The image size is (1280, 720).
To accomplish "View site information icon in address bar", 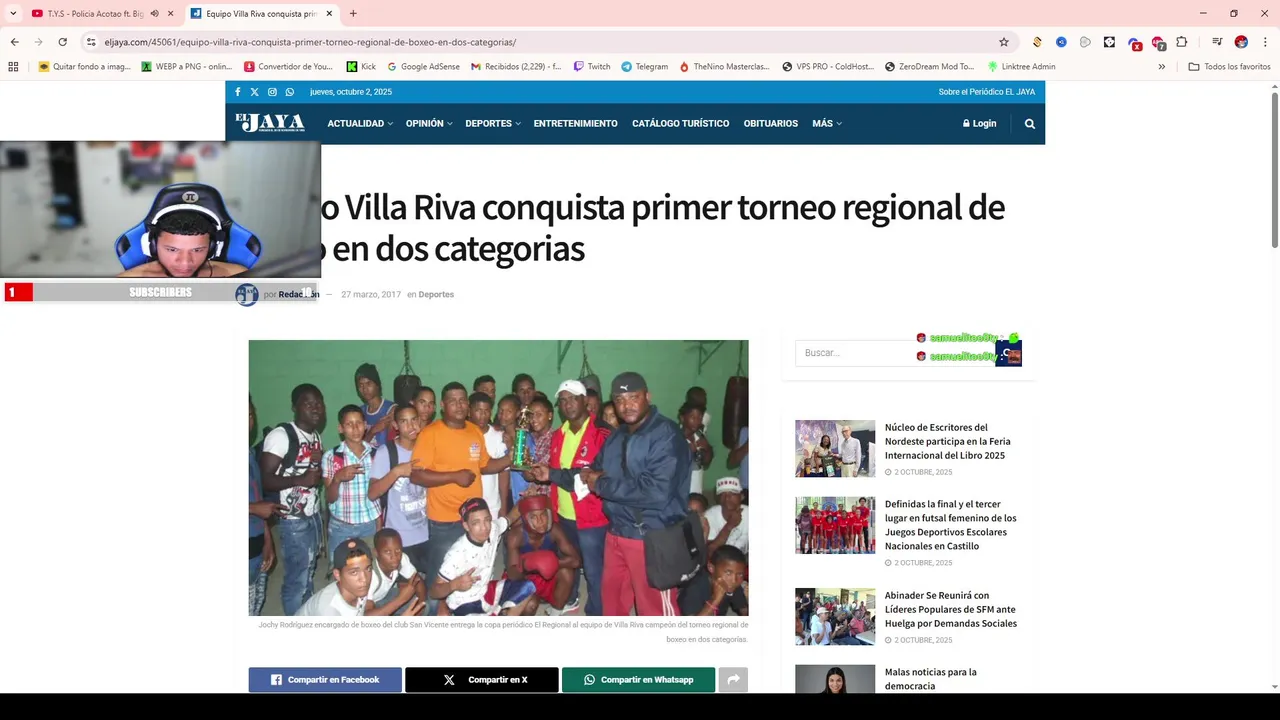I will point(91,42).
